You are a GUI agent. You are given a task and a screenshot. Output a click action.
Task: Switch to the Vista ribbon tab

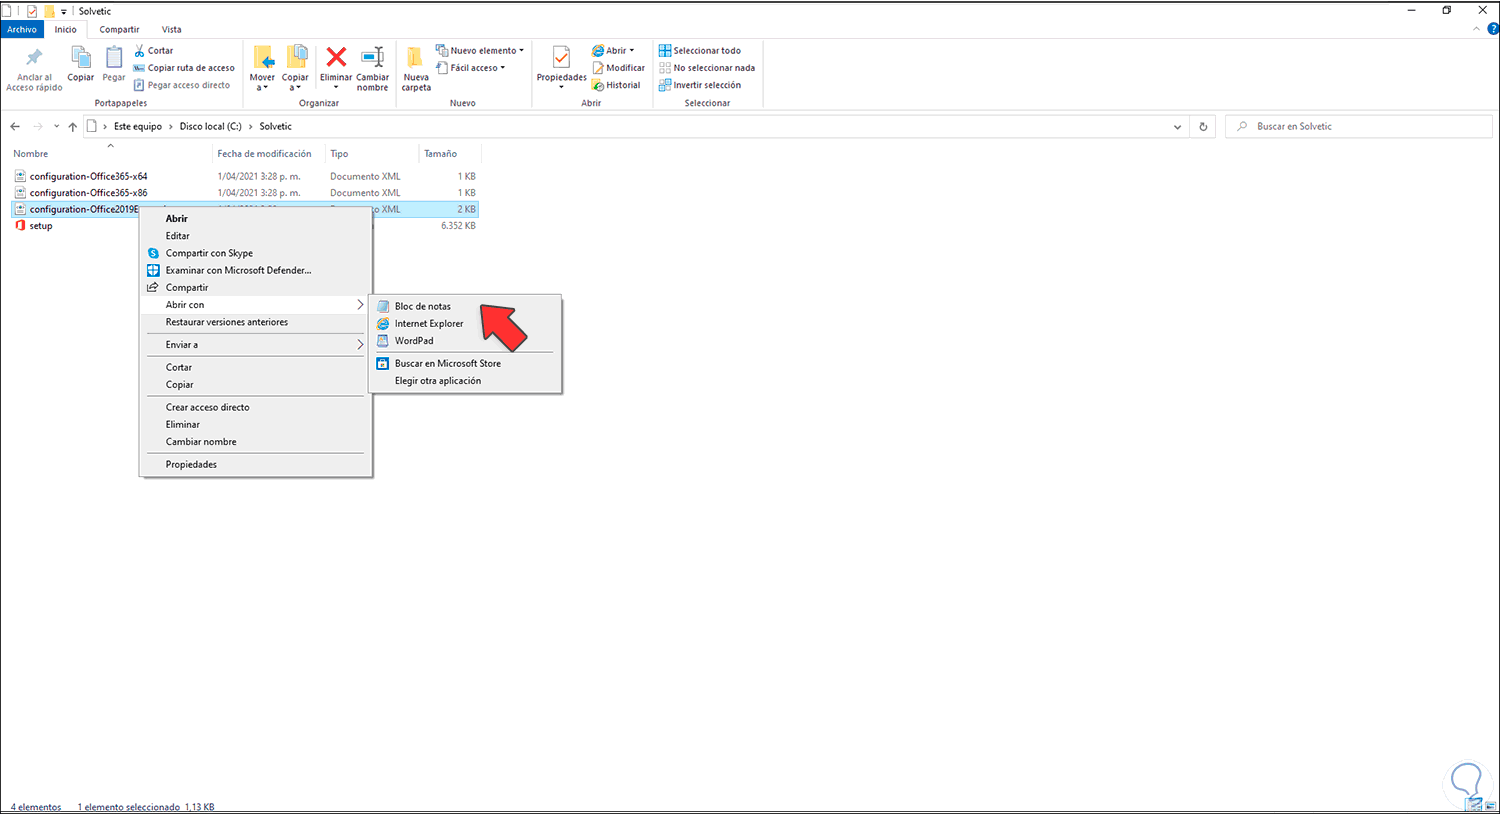pyautogui.click(x=172, y=30)
